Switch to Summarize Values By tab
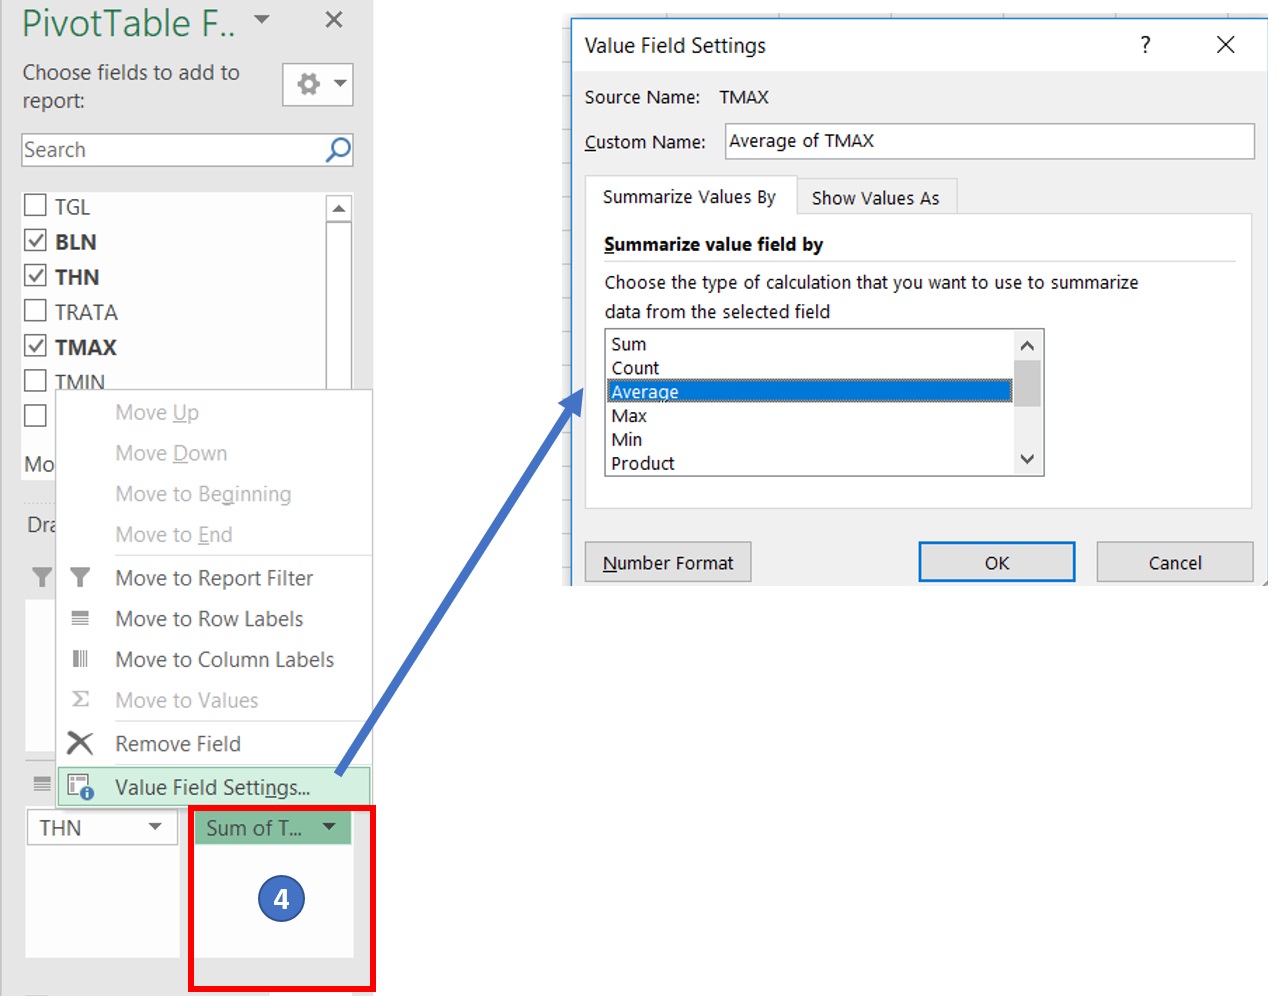 coord(689,197)
